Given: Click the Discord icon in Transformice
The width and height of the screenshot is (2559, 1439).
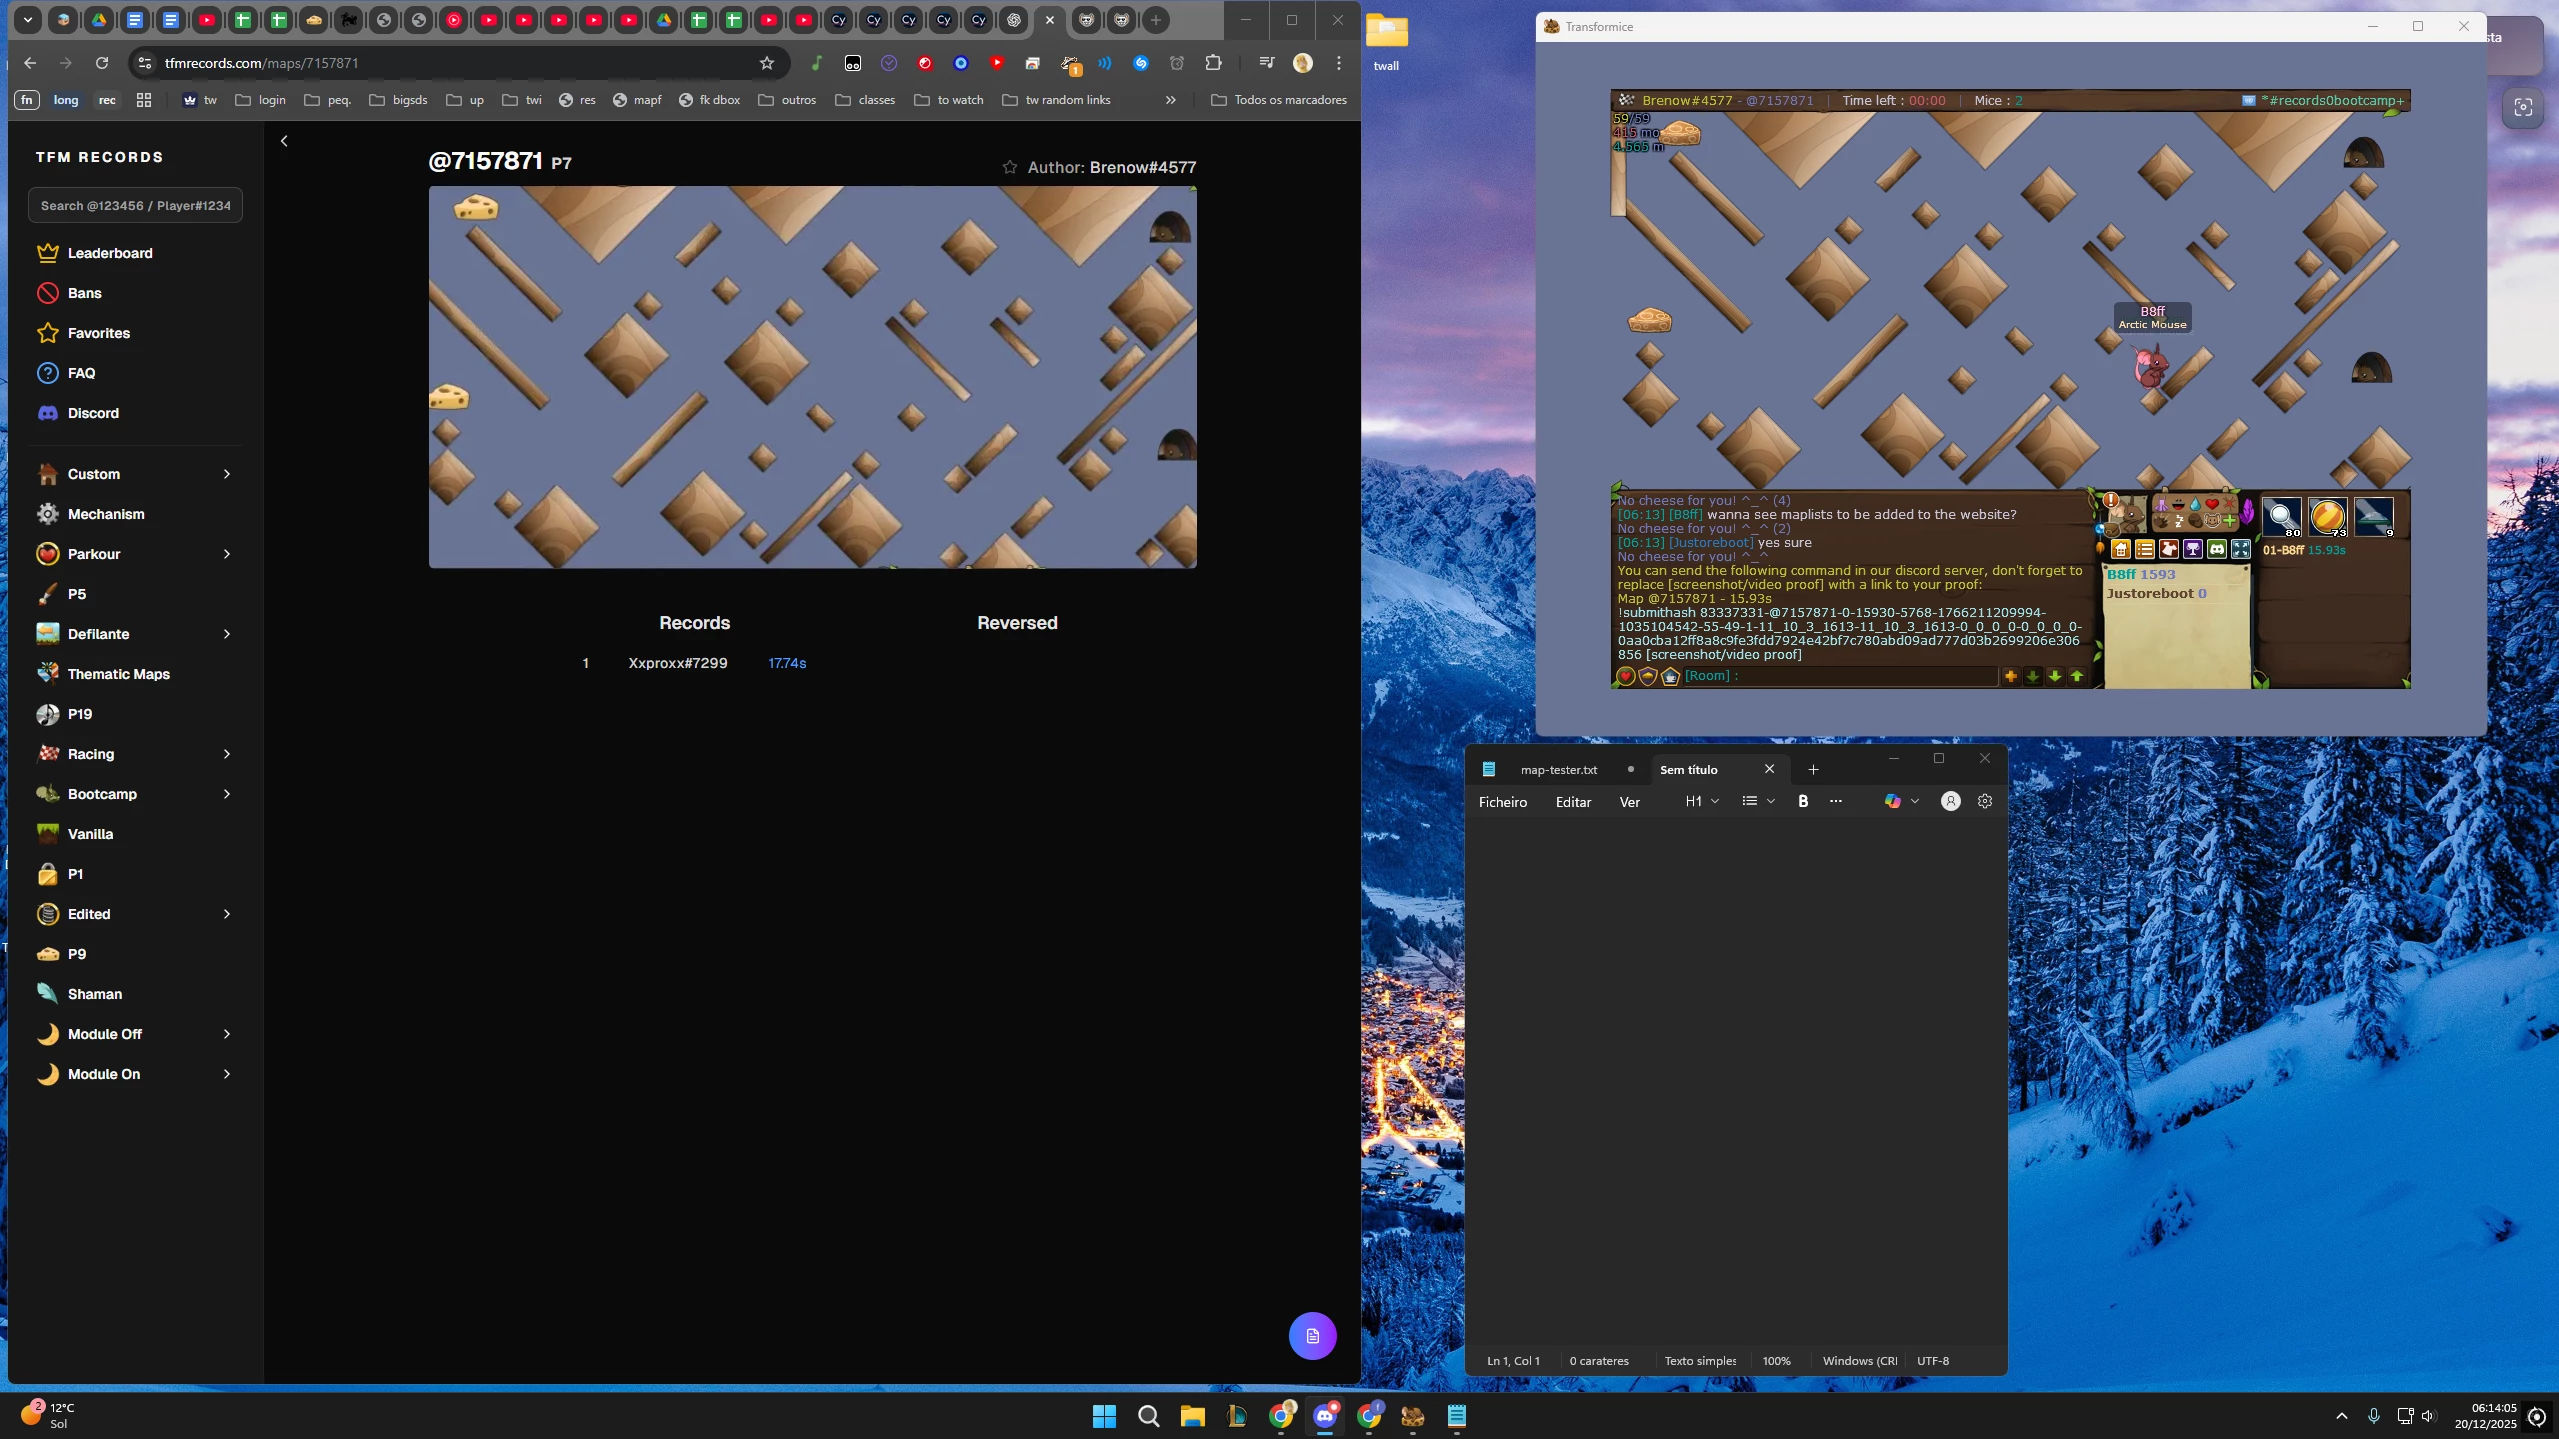Looking at the screenshot, I should pyautogui.click(x=2217, y=549).
